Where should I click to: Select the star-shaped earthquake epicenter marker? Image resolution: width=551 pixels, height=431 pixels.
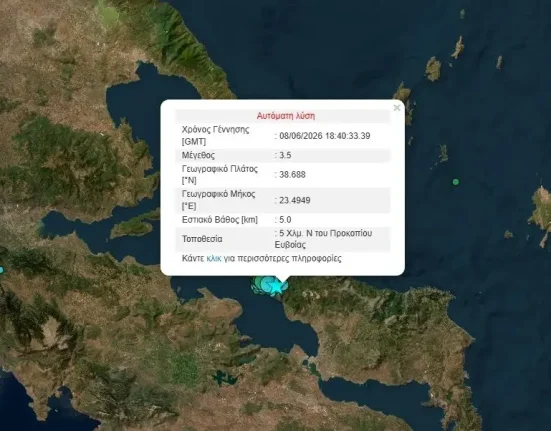pyautogui.click(x=276, y=287)
